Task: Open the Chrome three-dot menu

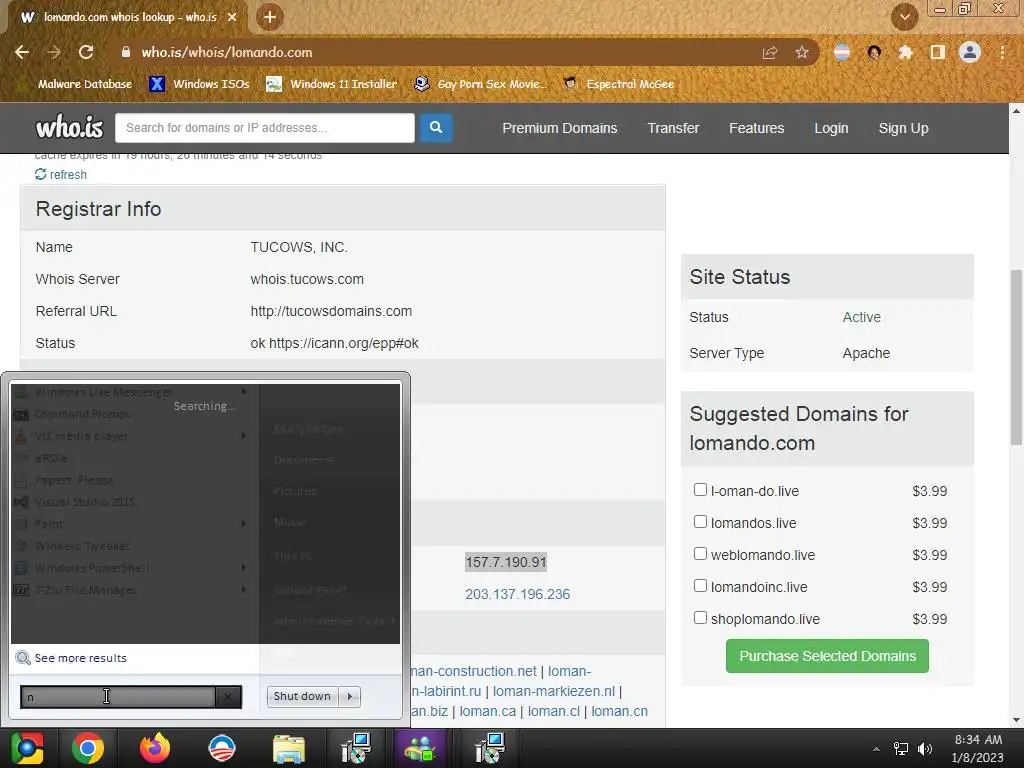Action: [1002, 52]
